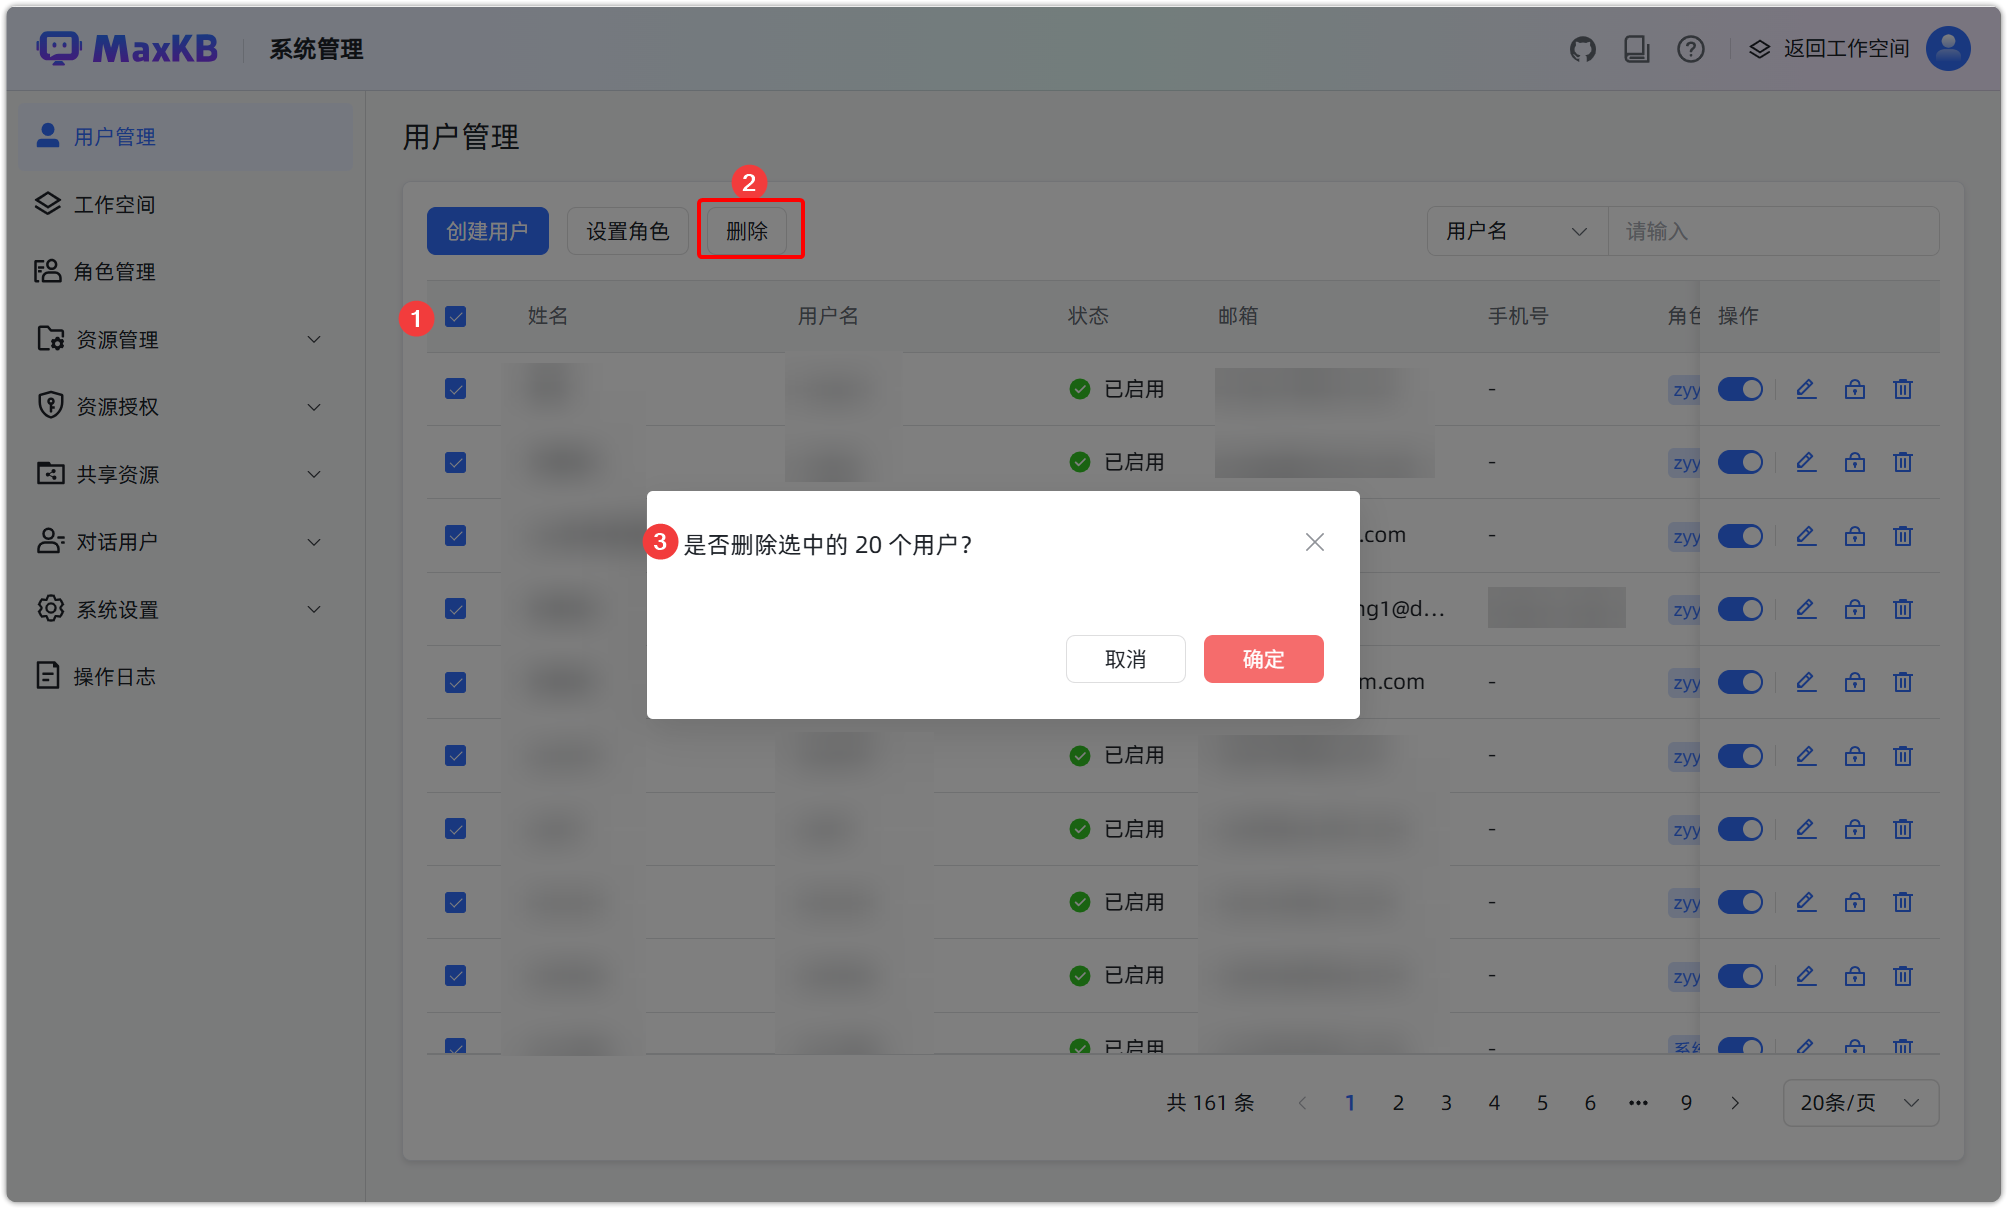
Task: Open the 操作日志 sidebar icon
Action: 47,675
